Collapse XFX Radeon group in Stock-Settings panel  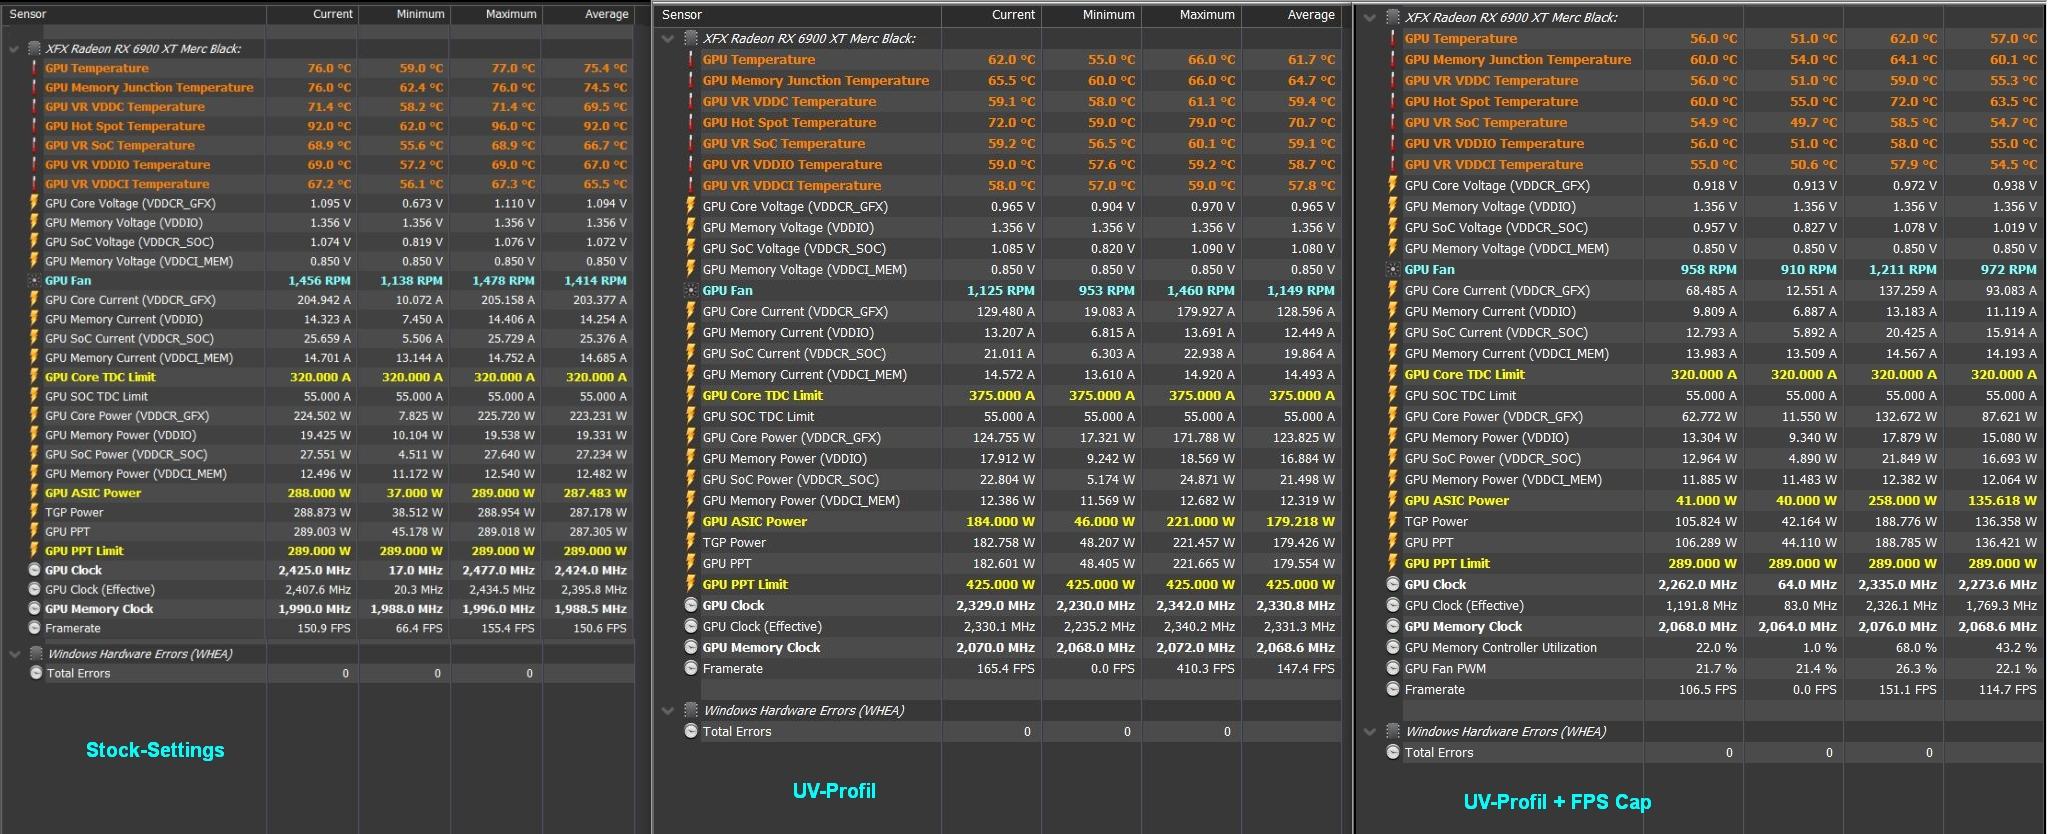coord(14,49)
